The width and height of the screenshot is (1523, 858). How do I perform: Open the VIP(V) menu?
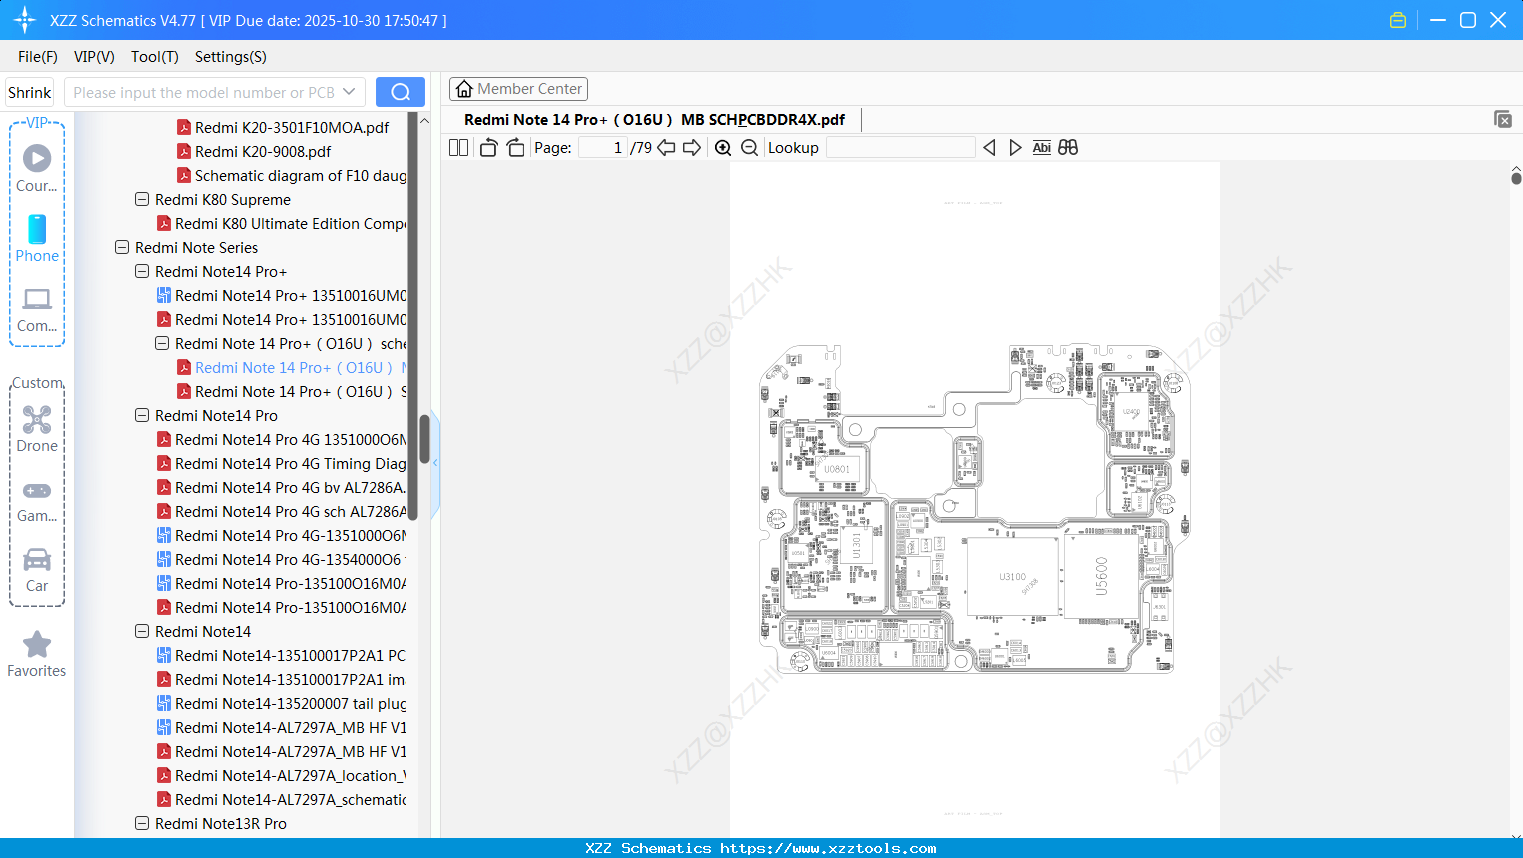[x=94, y=57]
